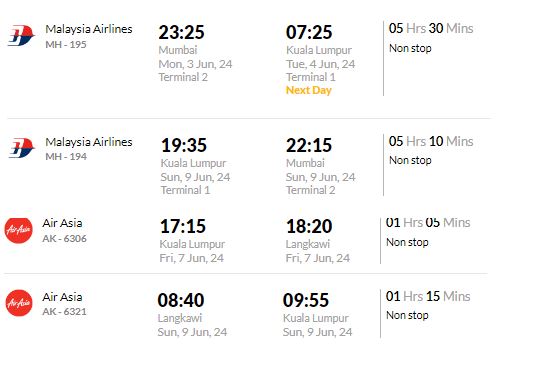Image resolution: width=538 pixels, height=369 pixels.
Task: Click the 09:55 Kuala Lumpur arrival time
Action: (x=306, y=300)
